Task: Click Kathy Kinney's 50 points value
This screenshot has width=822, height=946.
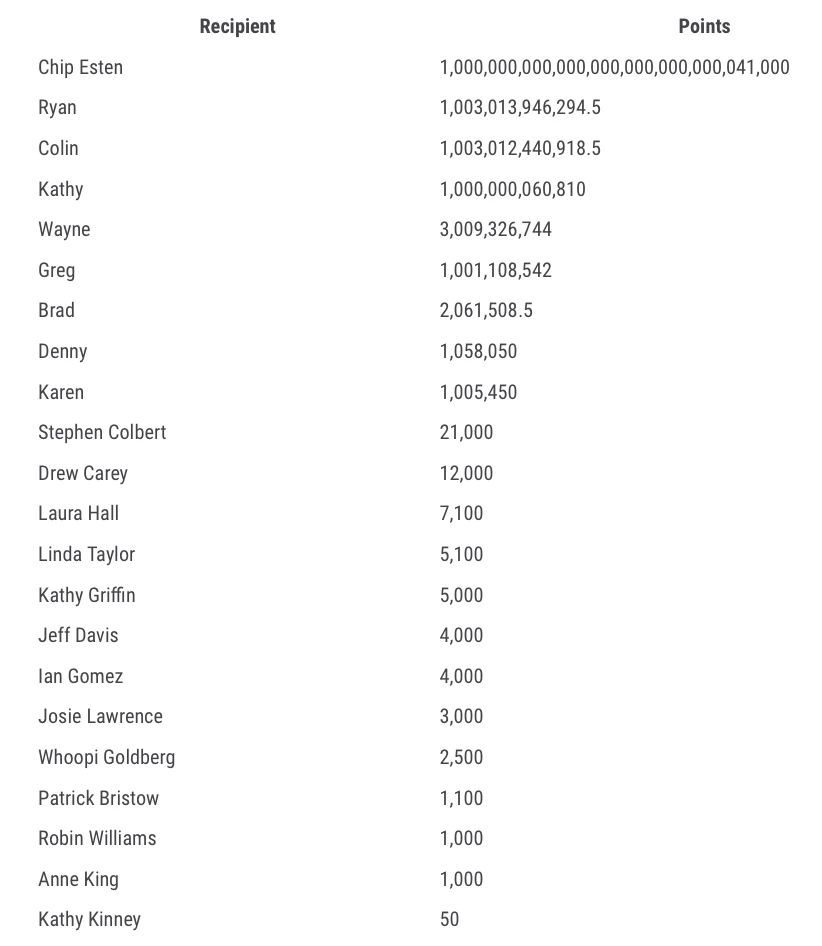Action: (x=450, y=919)
